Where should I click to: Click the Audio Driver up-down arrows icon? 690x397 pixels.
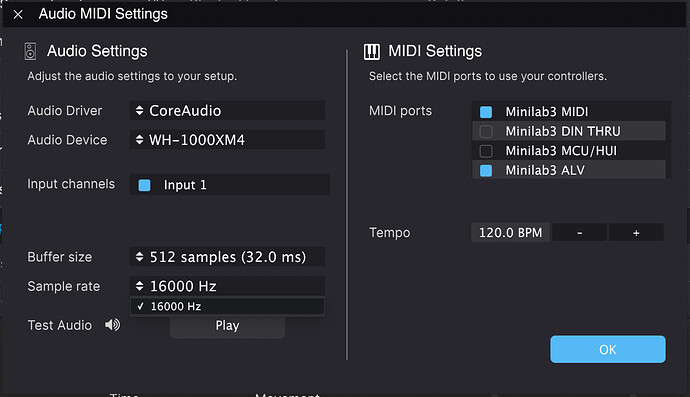point(139,110)
